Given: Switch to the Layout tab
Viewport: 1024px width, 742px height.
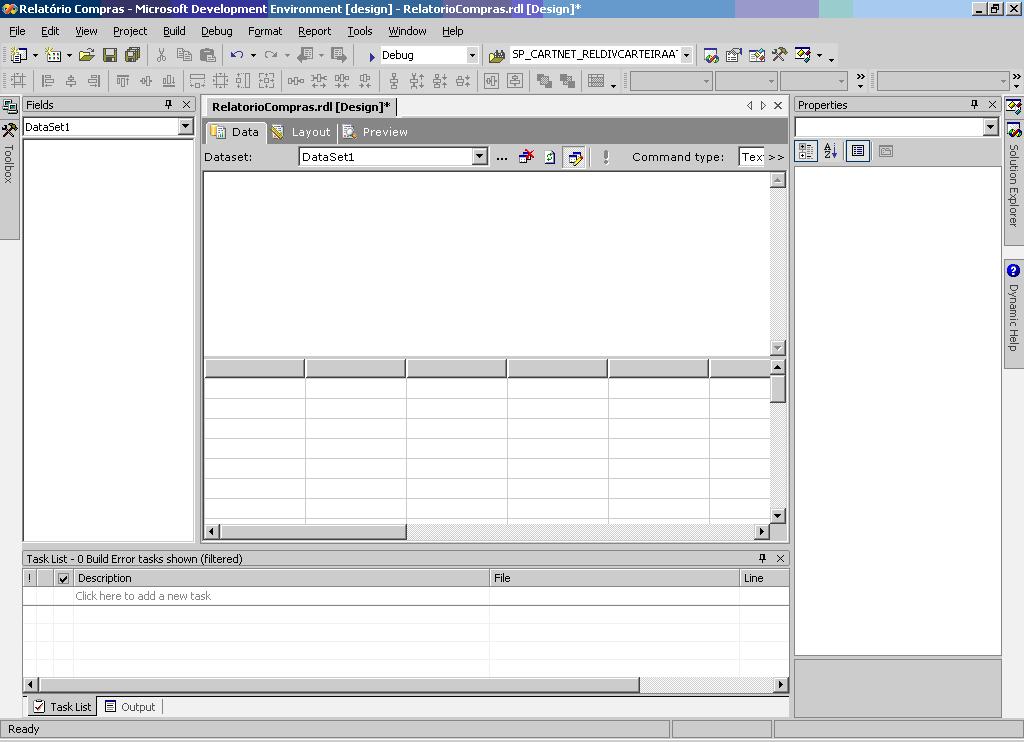Looking at the screenshot, I should (301, 132).
